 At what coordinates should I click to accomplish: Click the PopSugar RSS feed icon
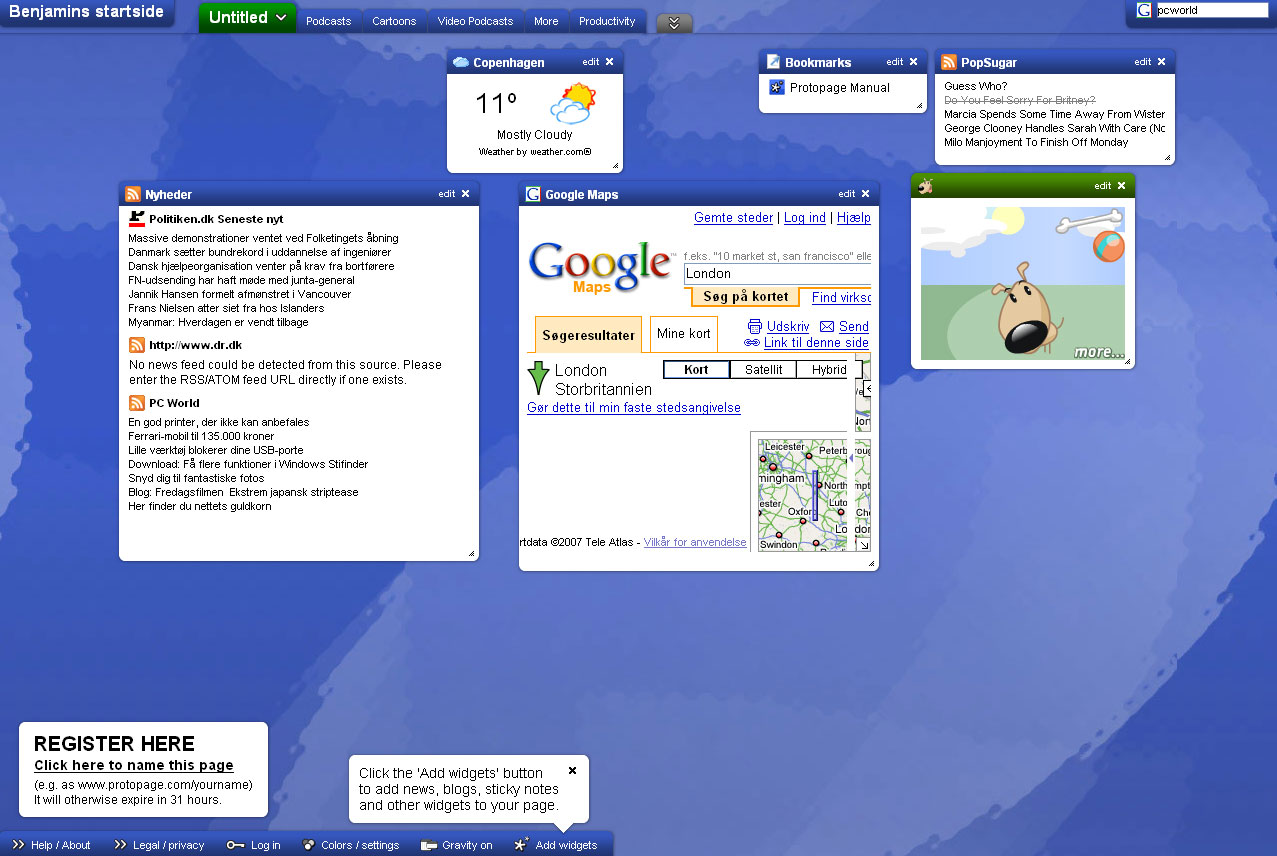tap(949, 62)
